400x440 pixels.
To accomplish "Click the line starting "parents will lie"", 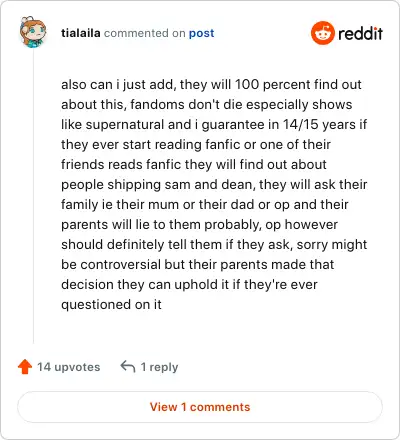I will tap(199, 225).
